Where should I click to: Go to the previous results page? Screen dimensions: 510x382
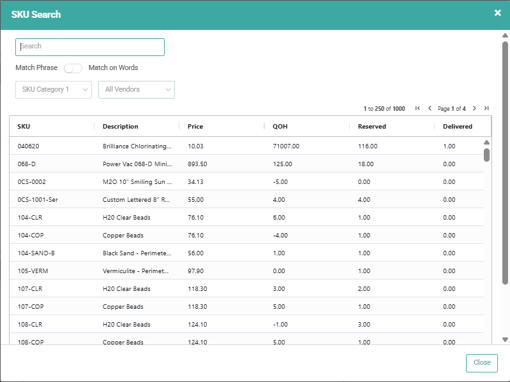point(430,108)
